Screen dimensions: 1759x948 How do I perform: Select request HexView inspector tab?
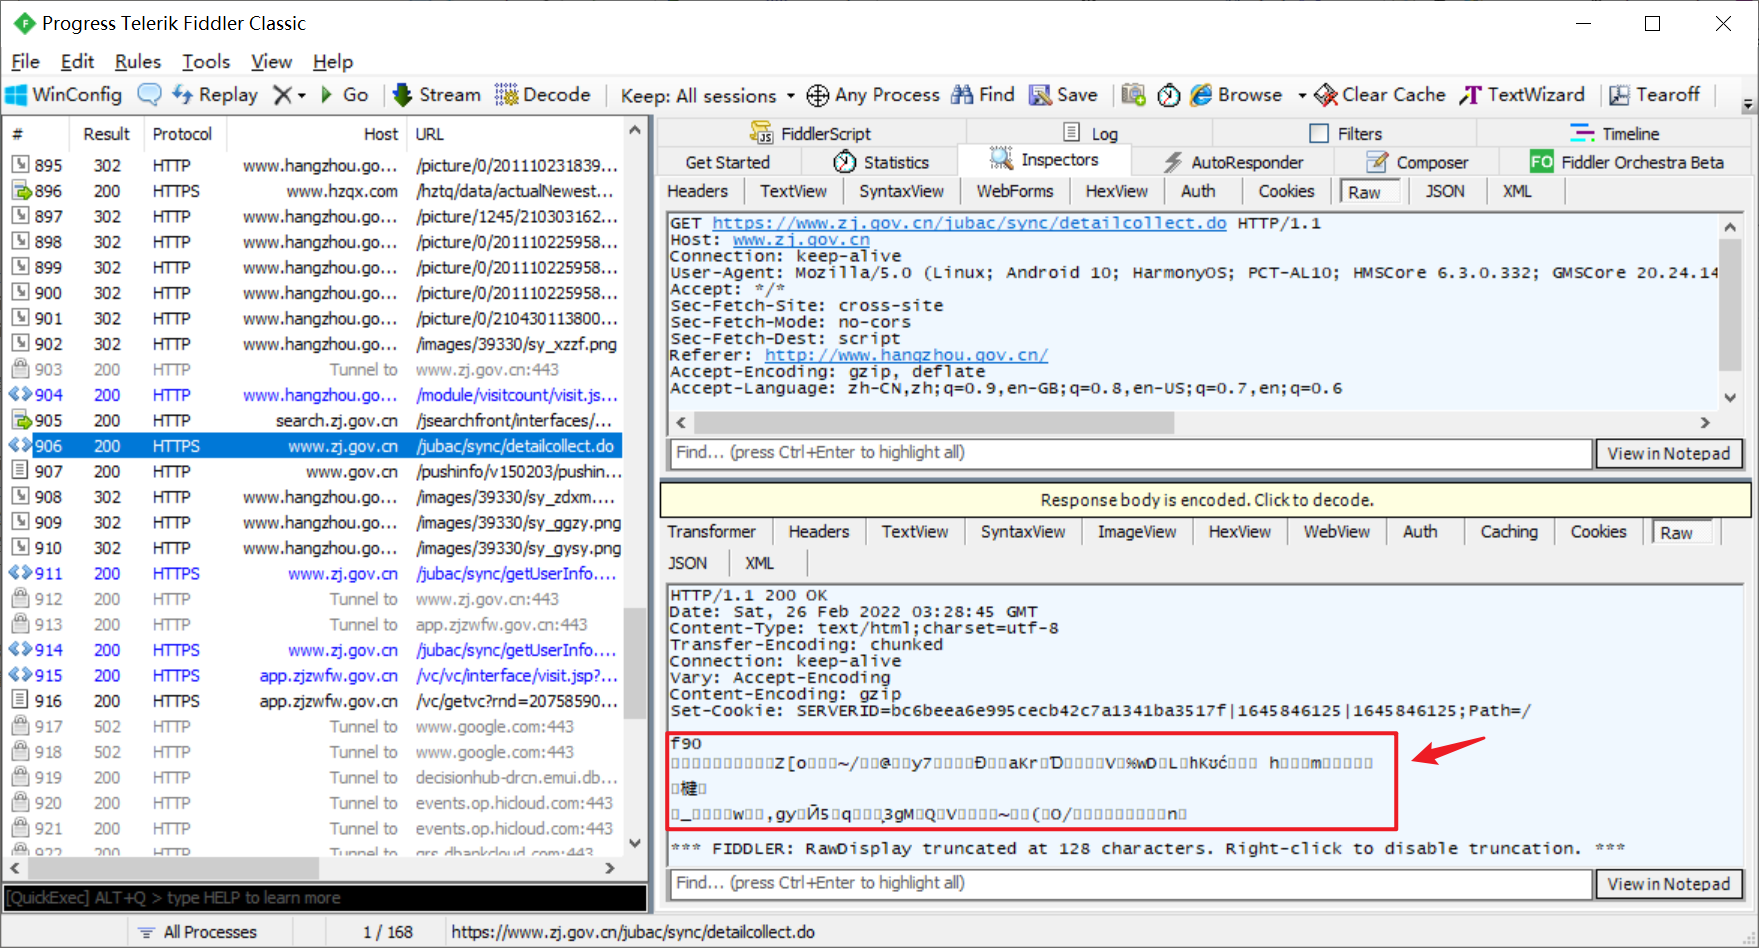pos(1116,191)
